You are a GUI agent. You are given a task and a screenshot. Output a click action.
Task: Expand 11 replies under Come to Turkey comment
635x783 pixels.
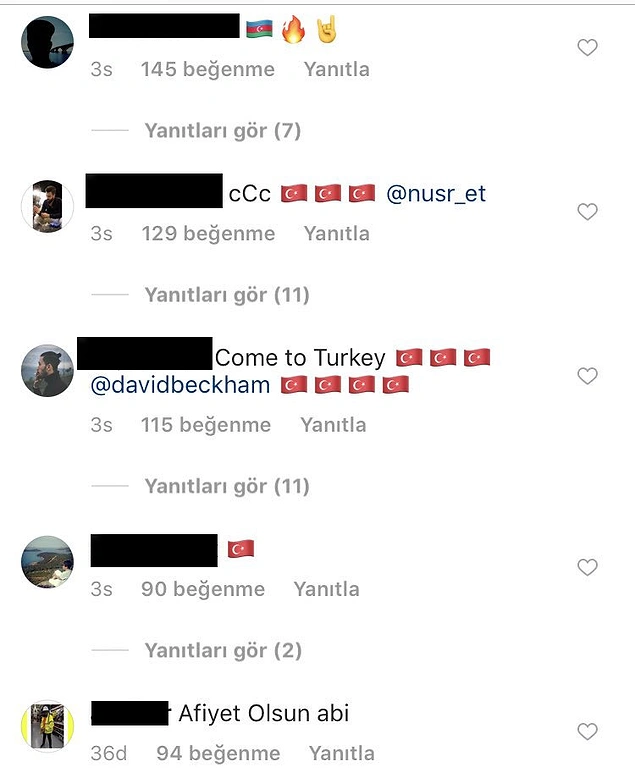click(x=227, y=486)
